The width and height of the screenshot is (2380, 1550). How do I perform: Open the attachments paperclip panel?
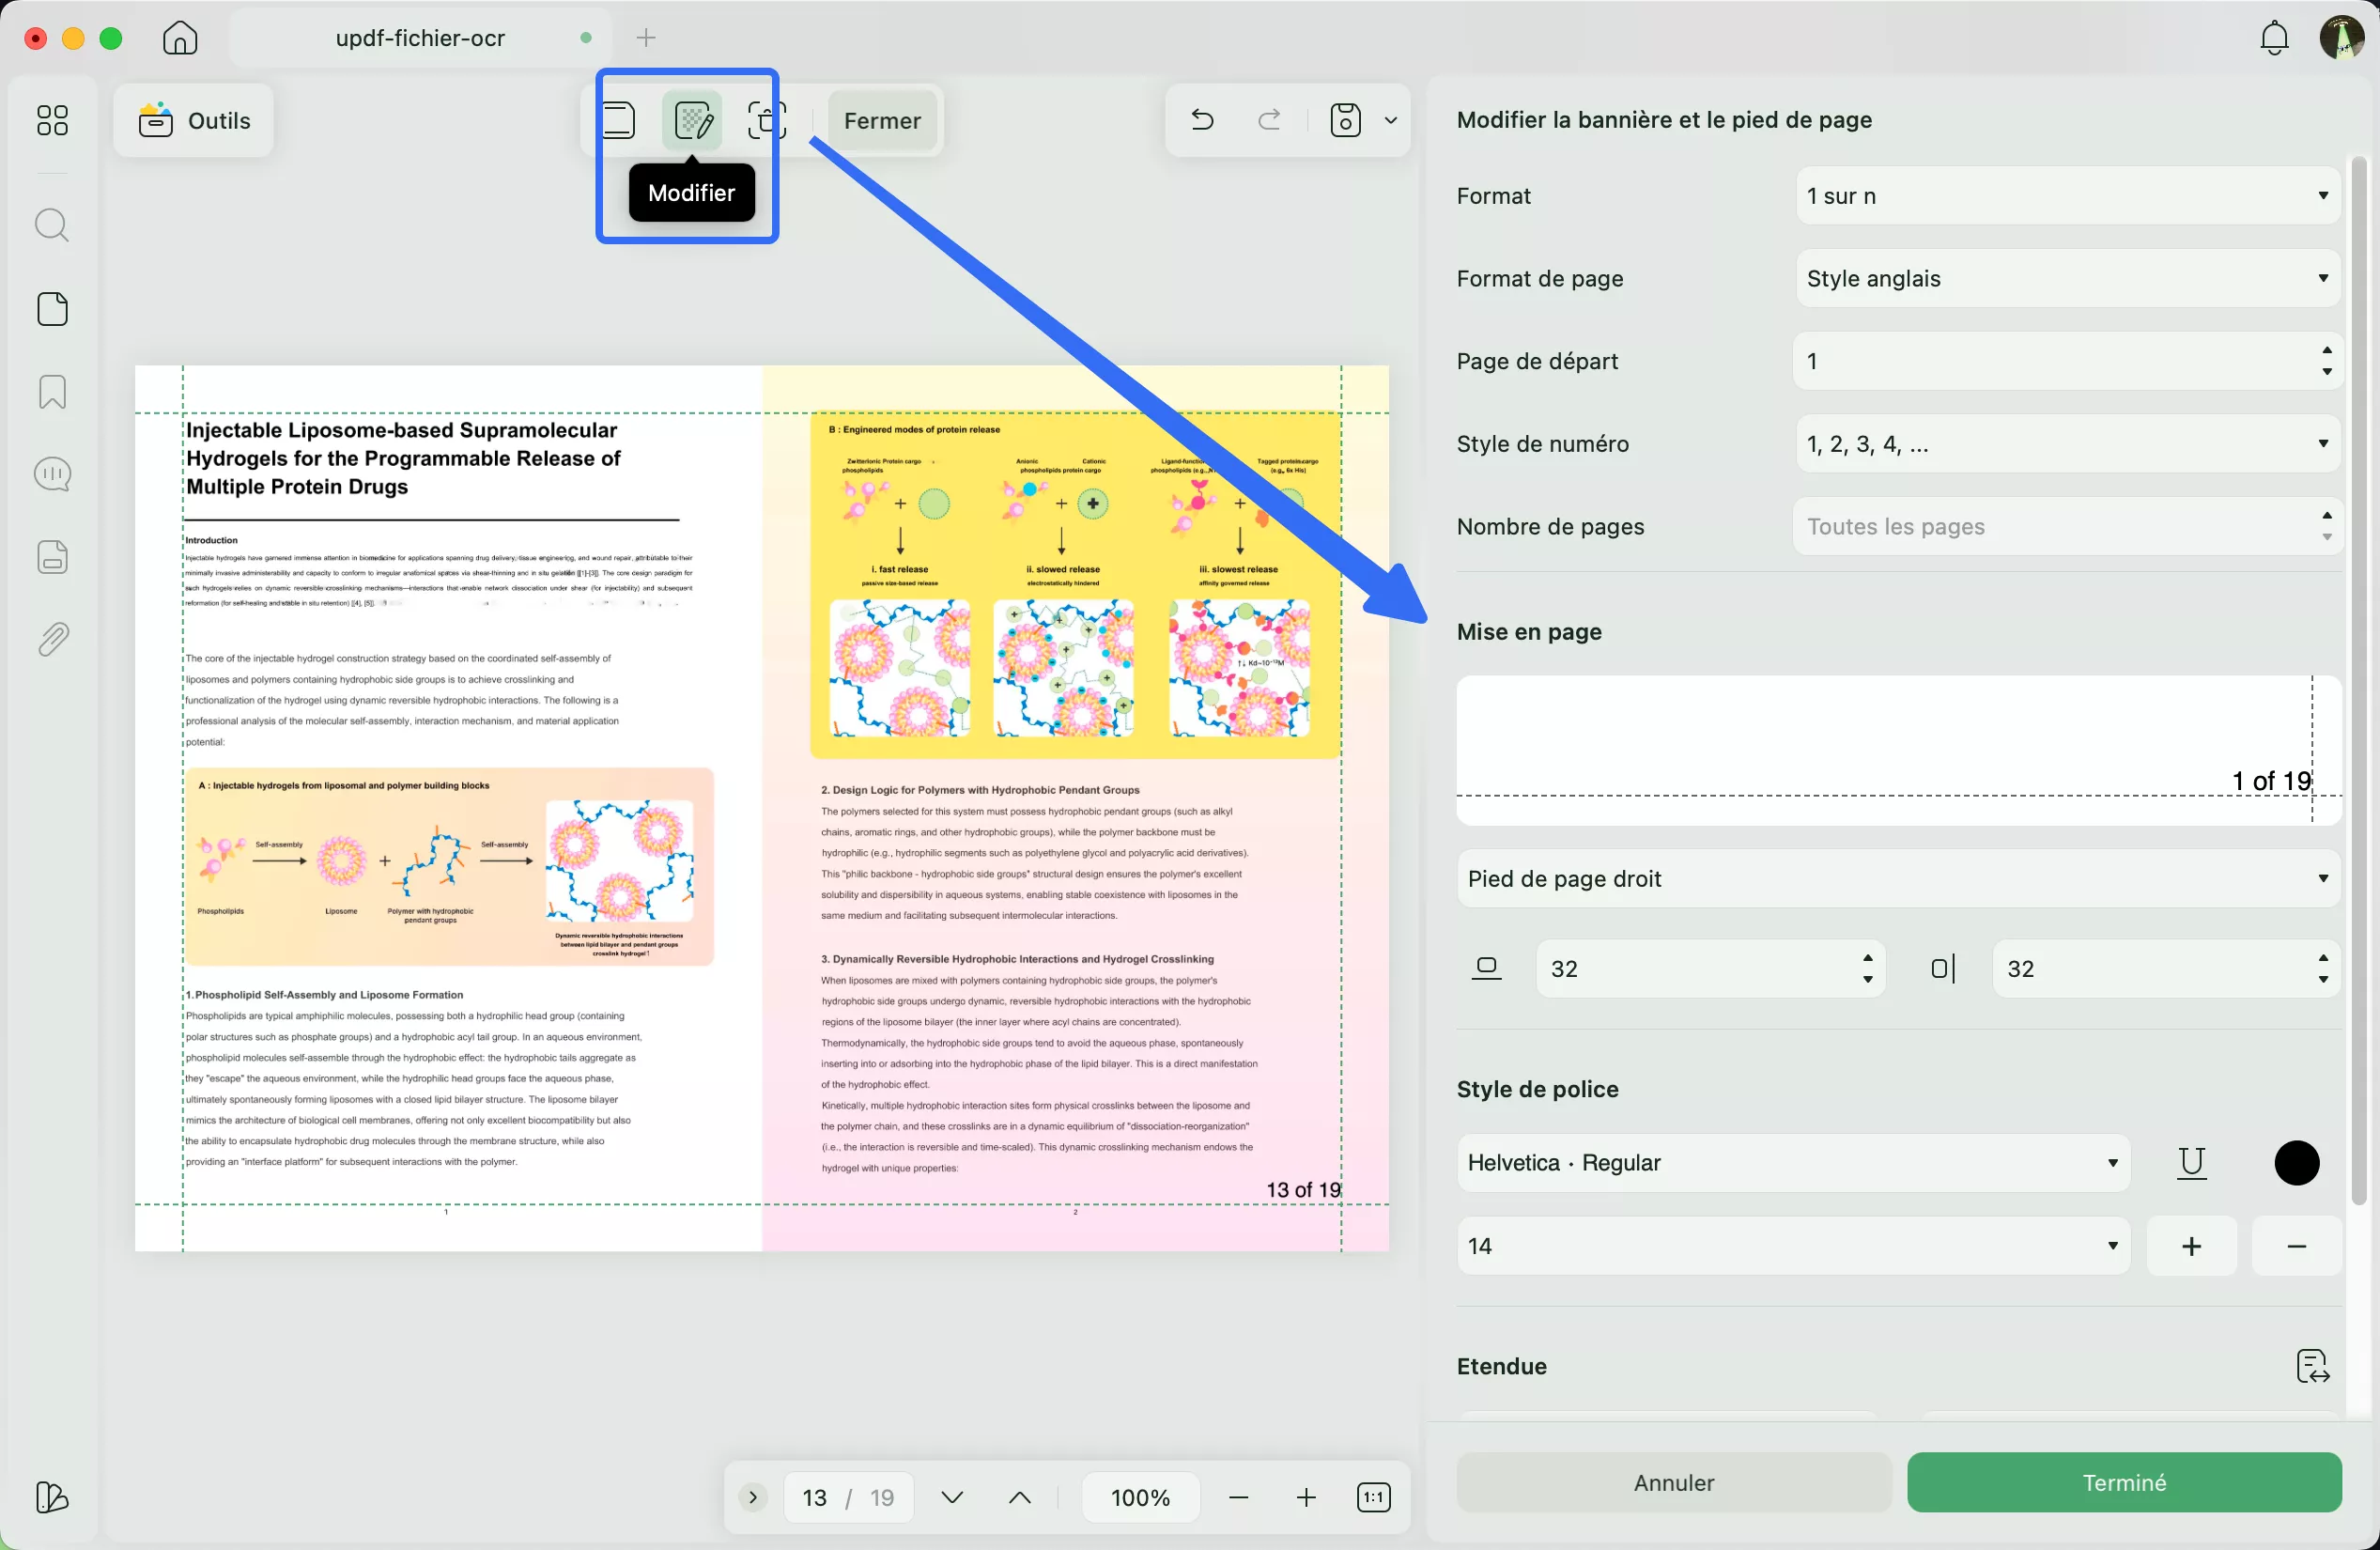point(52,638)
